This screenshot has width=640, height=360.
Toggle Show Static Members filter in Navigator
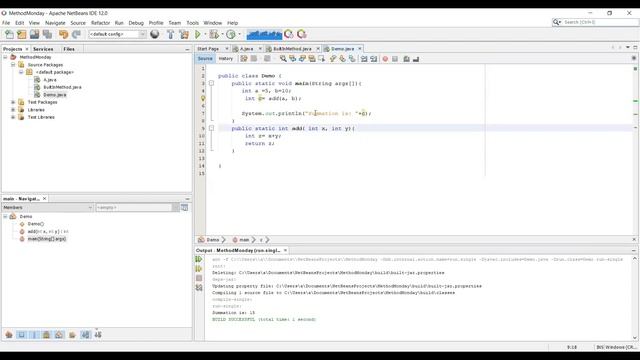[x=34, y=335]
